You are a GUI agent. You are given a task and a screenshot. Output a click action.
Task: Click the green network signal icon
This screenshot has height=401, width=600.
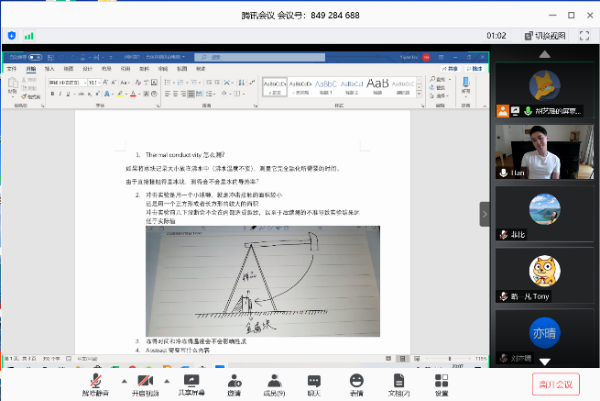coord(29,35)
